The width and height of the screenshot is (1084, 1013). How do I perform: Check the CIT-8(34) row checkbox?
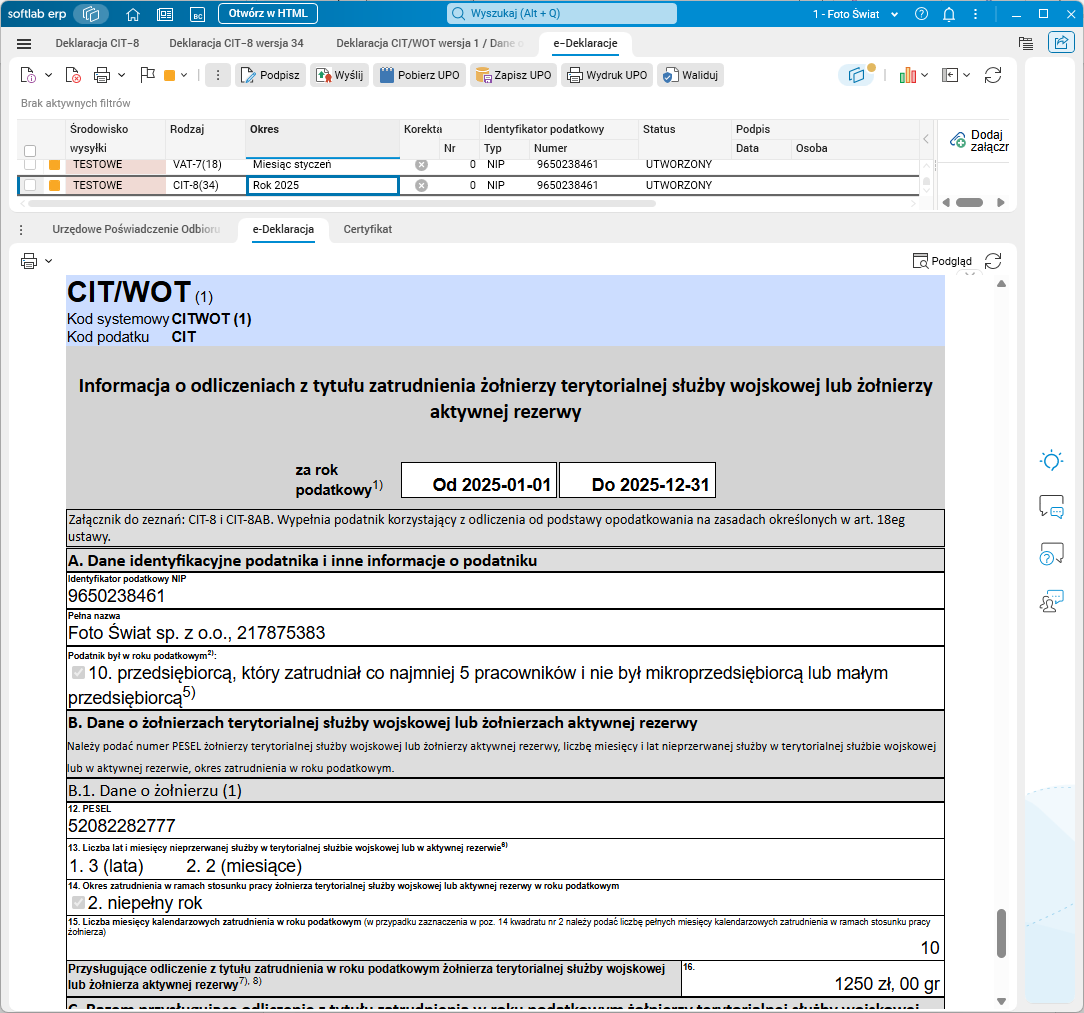click(x=30, y=185)
